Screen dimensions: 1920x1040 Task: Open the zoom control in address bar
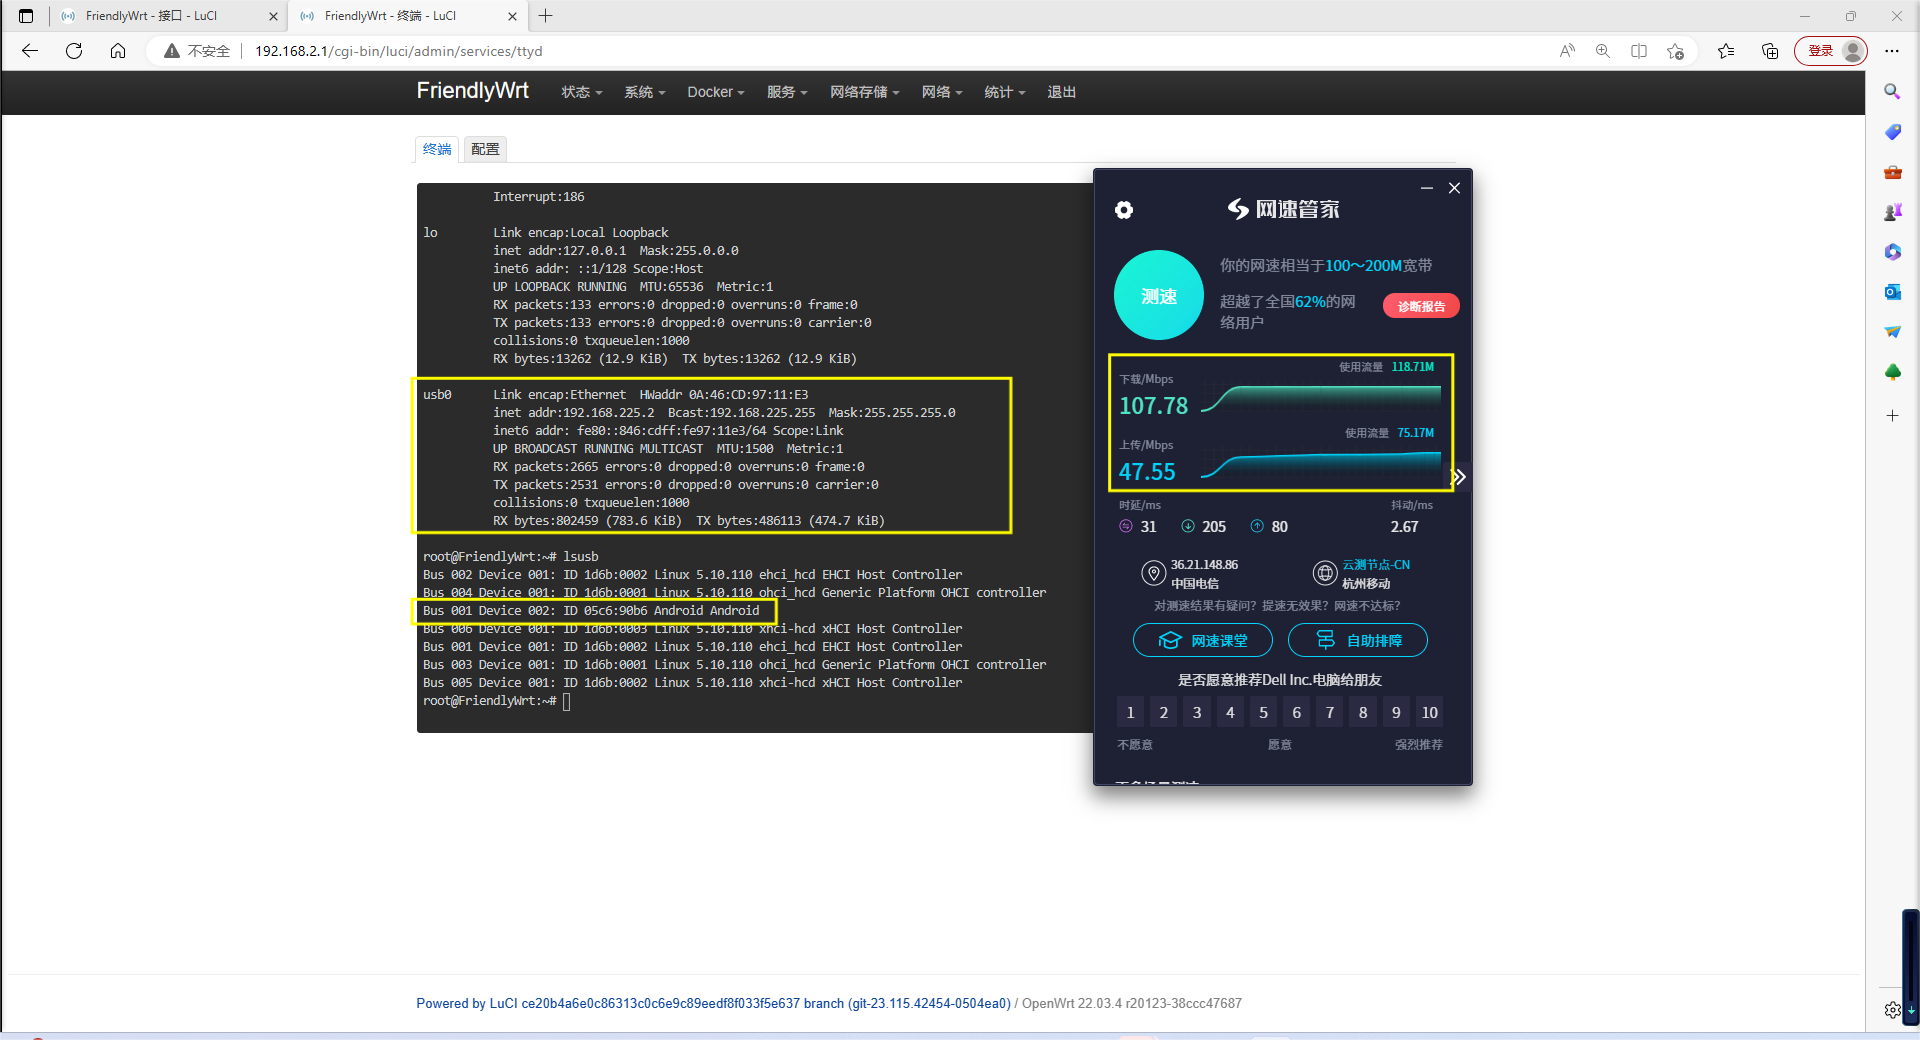tap(1603, 51)
